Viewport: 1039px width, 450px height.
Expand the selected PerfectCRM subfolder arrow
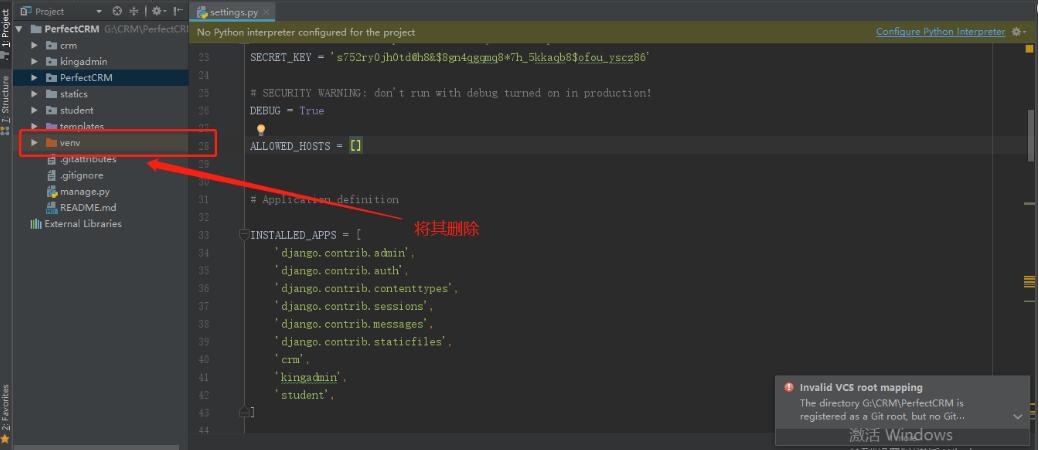(34, 78)
